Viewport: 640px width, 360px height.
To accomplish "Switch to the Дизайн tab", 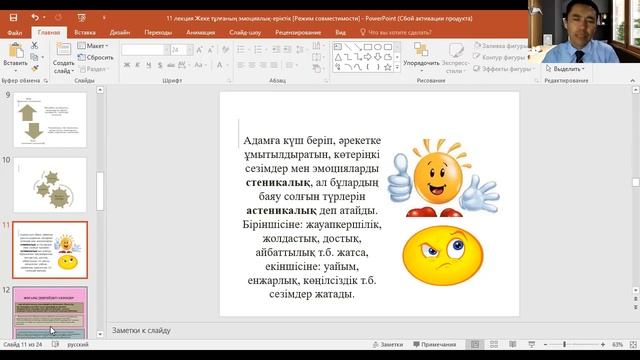I will tap(120, 32).
